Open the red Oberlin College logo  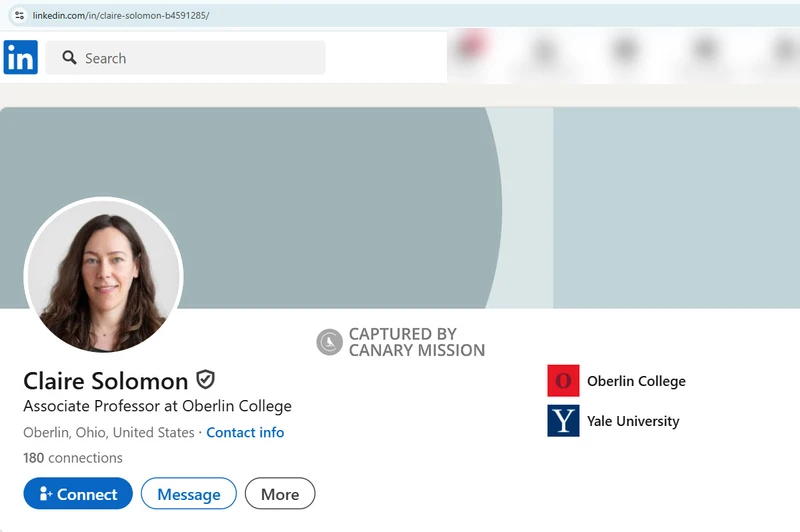(563, 381)
